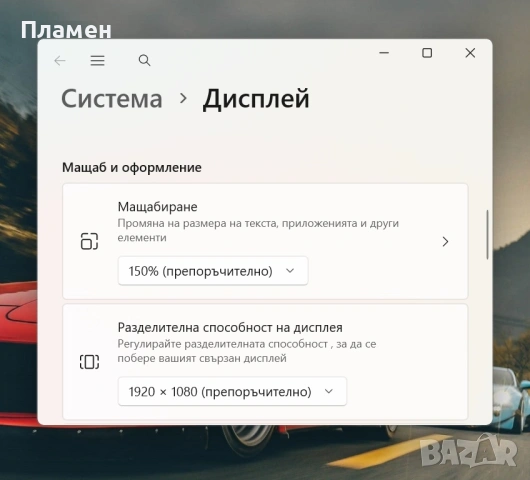Click the Регулирайте разделителната способност description
530x480 pixels.
click(247, 351)
